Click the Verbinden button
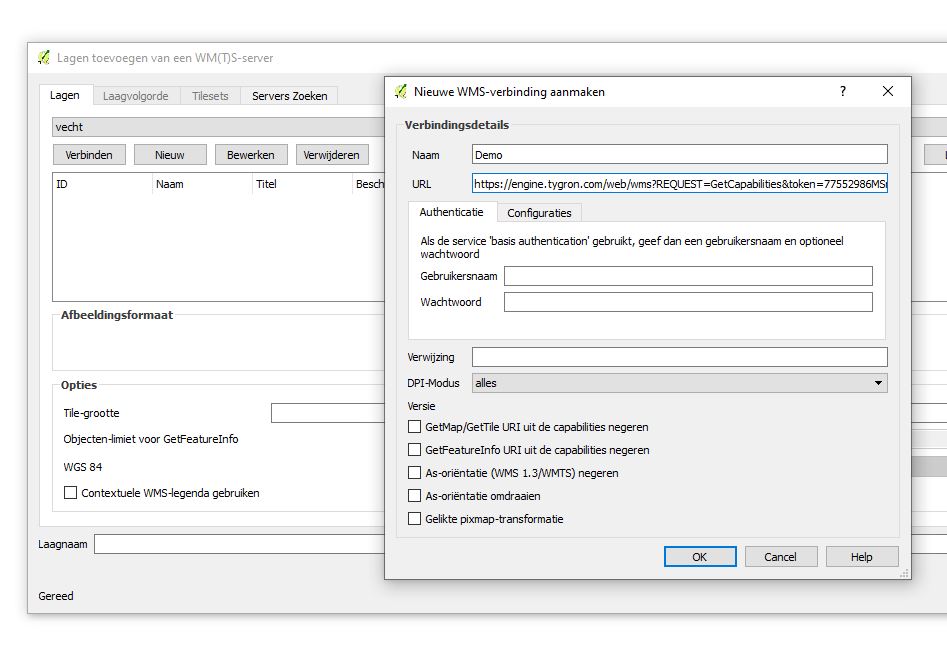 click(x=89, y=155)
